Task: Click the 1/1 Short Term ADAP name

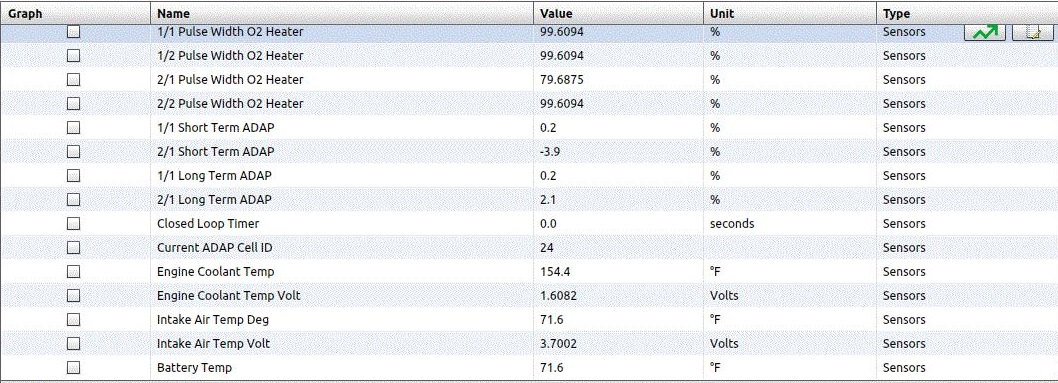Action: [216, 127]
